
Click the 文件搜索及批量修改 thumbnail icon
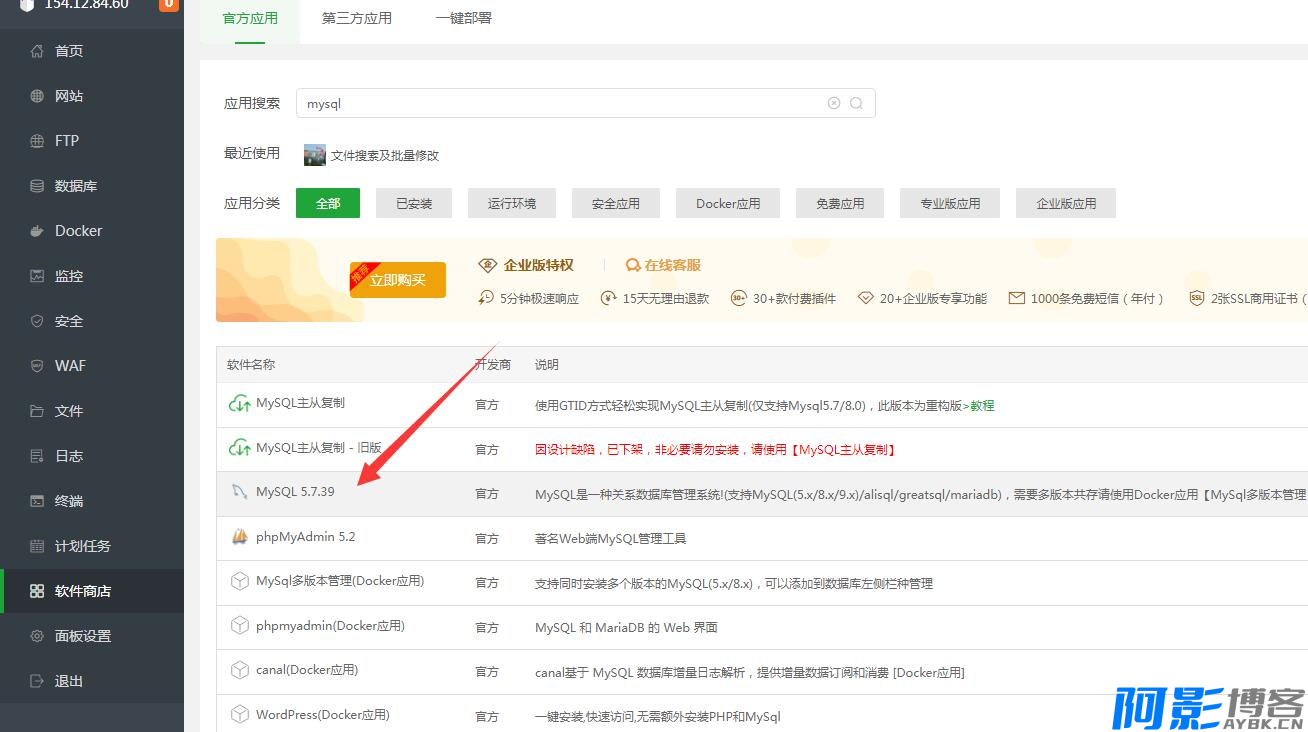(x=315, y=155)
